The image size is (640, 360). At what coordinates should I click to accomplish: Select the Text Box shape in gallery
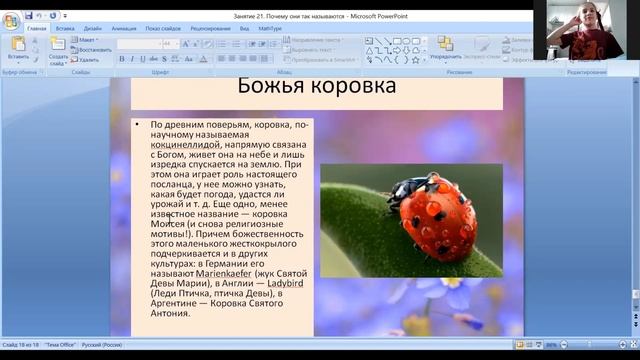pyautogui.click(x=369, y=41)
